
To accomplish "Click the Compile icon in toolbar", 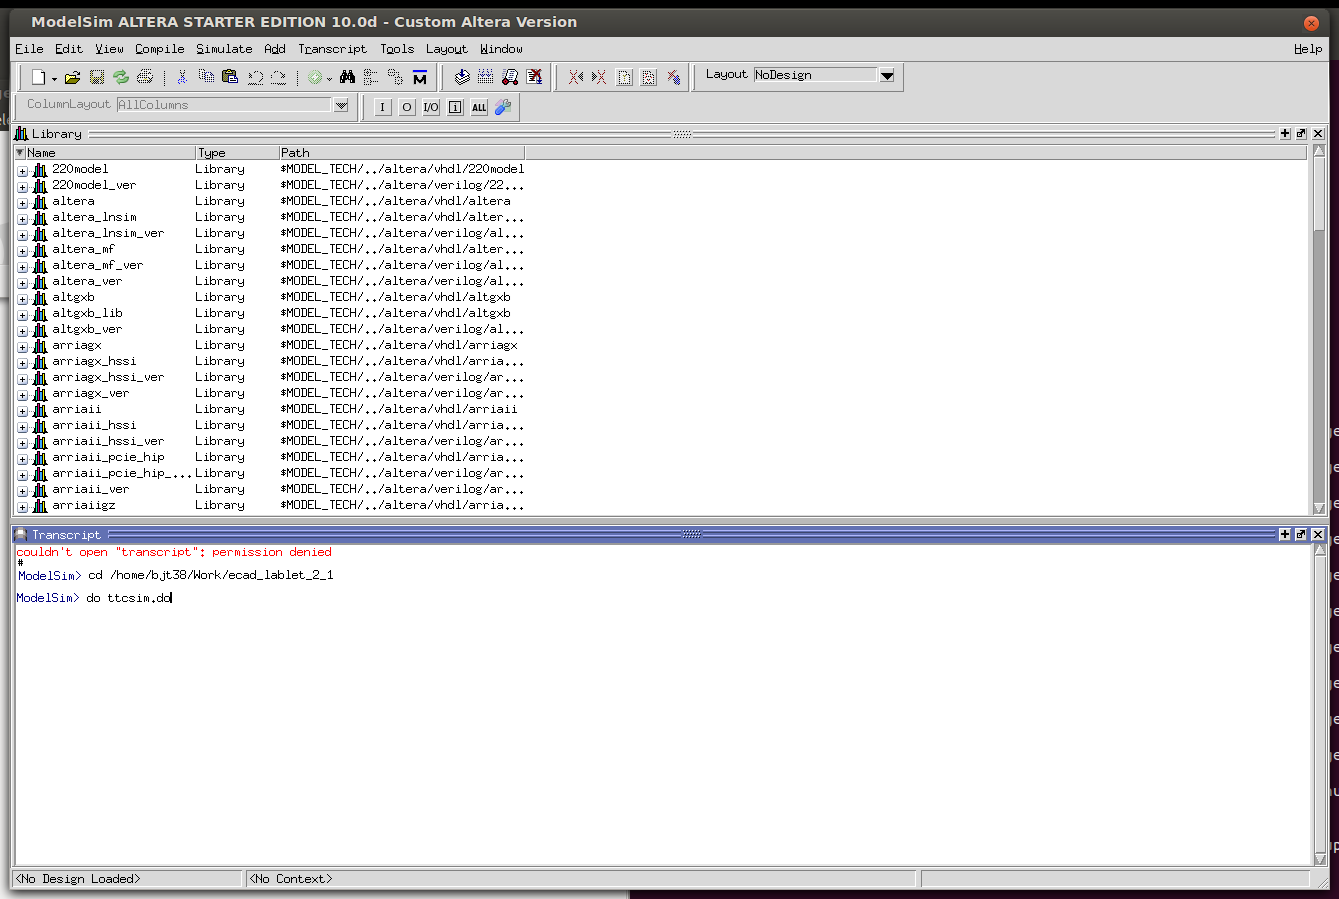I will click(x=461, y=77).
